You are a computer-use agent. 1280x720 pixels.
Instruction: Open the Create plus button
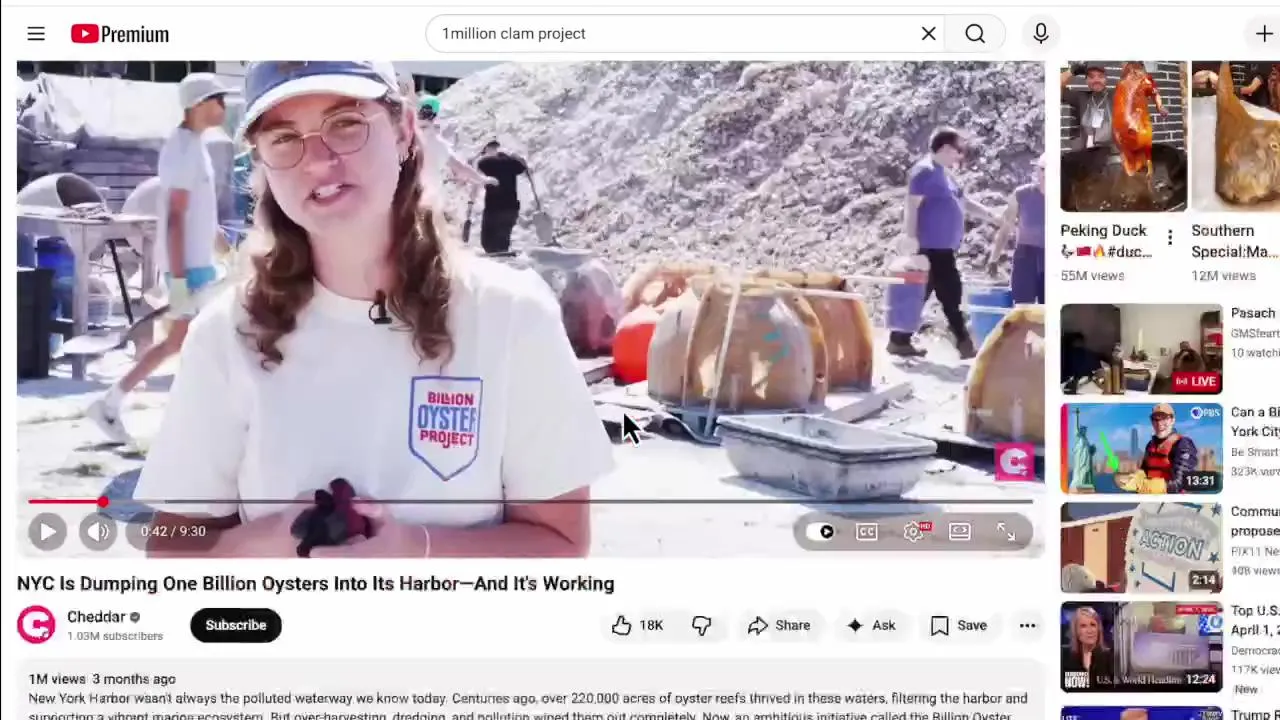click(x=1264, y=34)
